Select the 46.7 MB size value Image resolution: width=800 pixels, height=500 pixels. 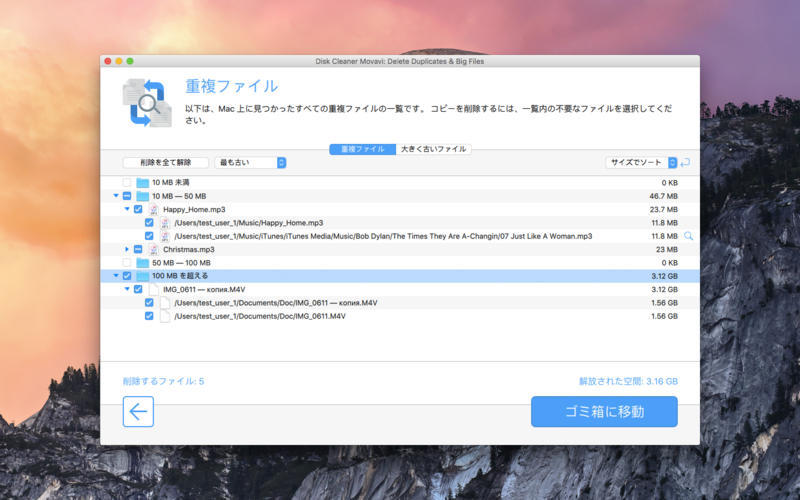click(x=663, y=196)
